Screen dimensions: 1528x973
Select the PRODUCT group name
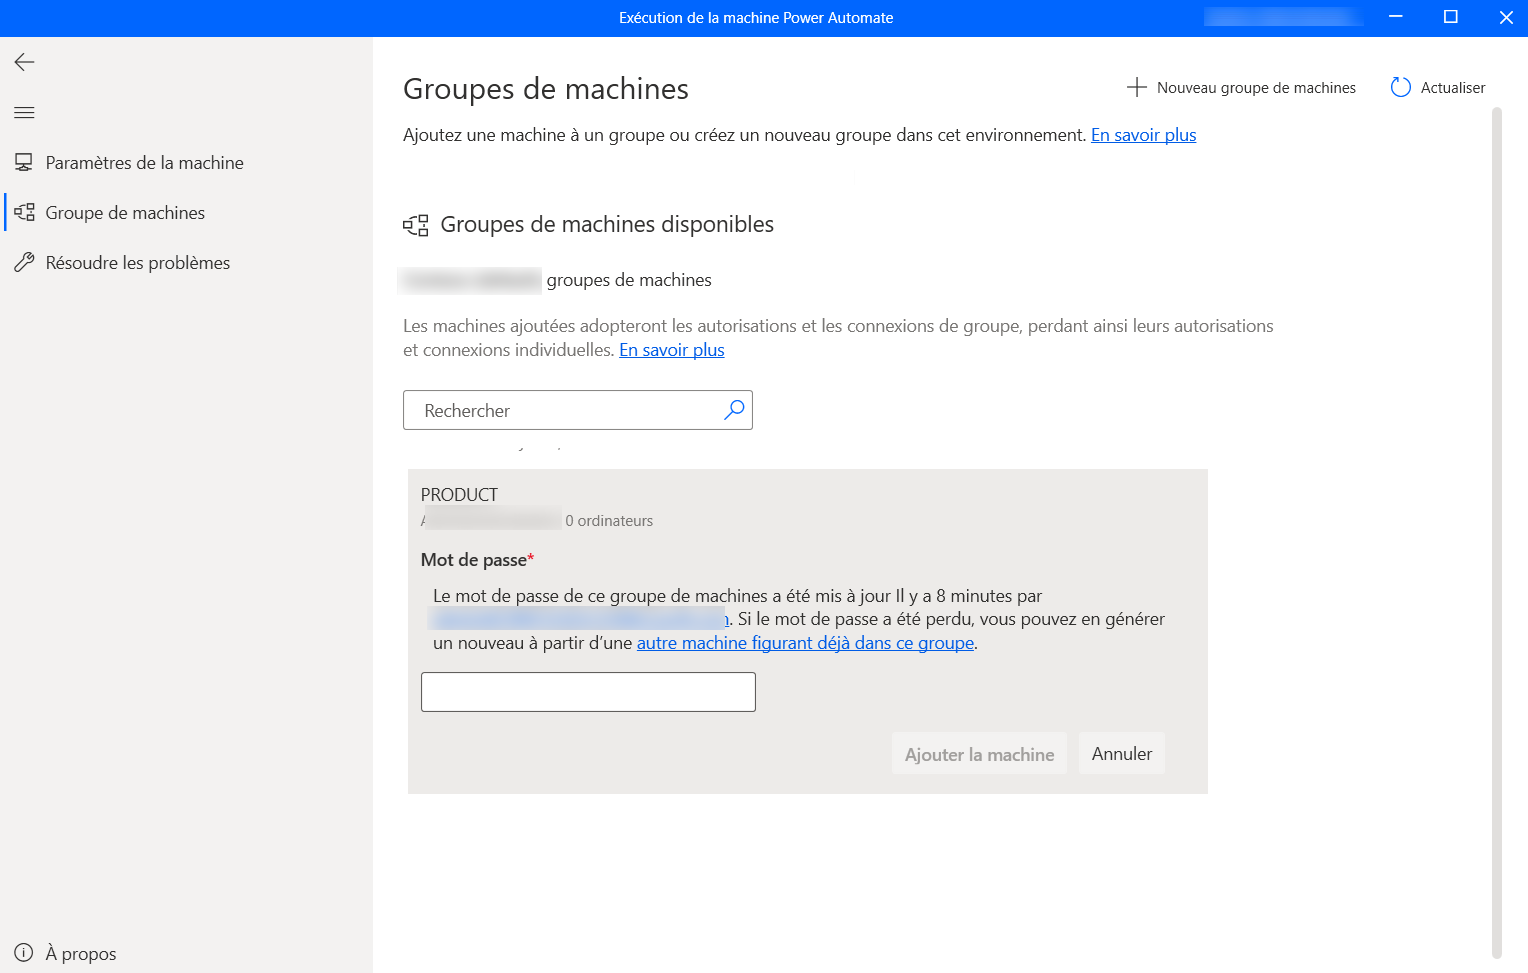point(459,495)
